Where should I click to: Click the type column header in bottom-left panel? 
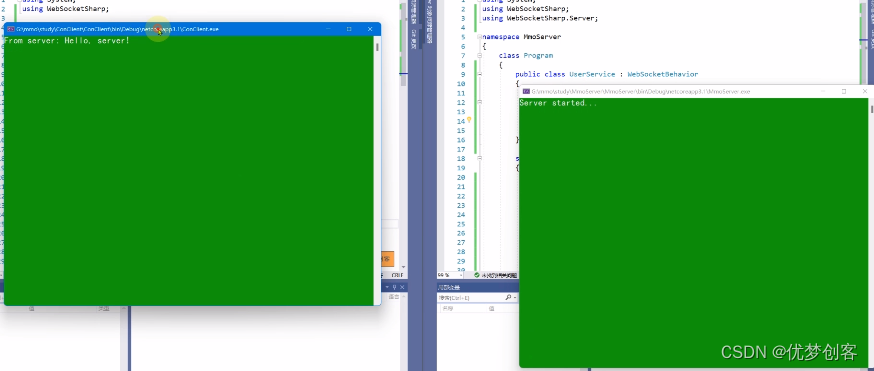tap(104, 309)
